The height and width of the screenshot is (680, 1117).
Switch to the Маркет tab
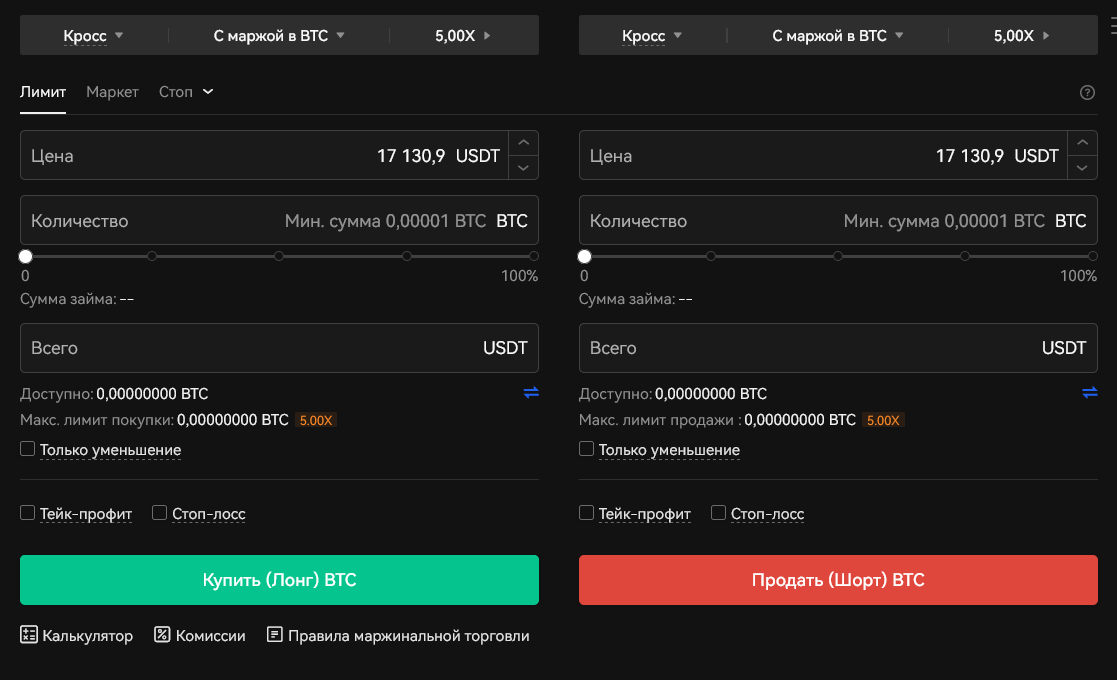click(112, 91)
